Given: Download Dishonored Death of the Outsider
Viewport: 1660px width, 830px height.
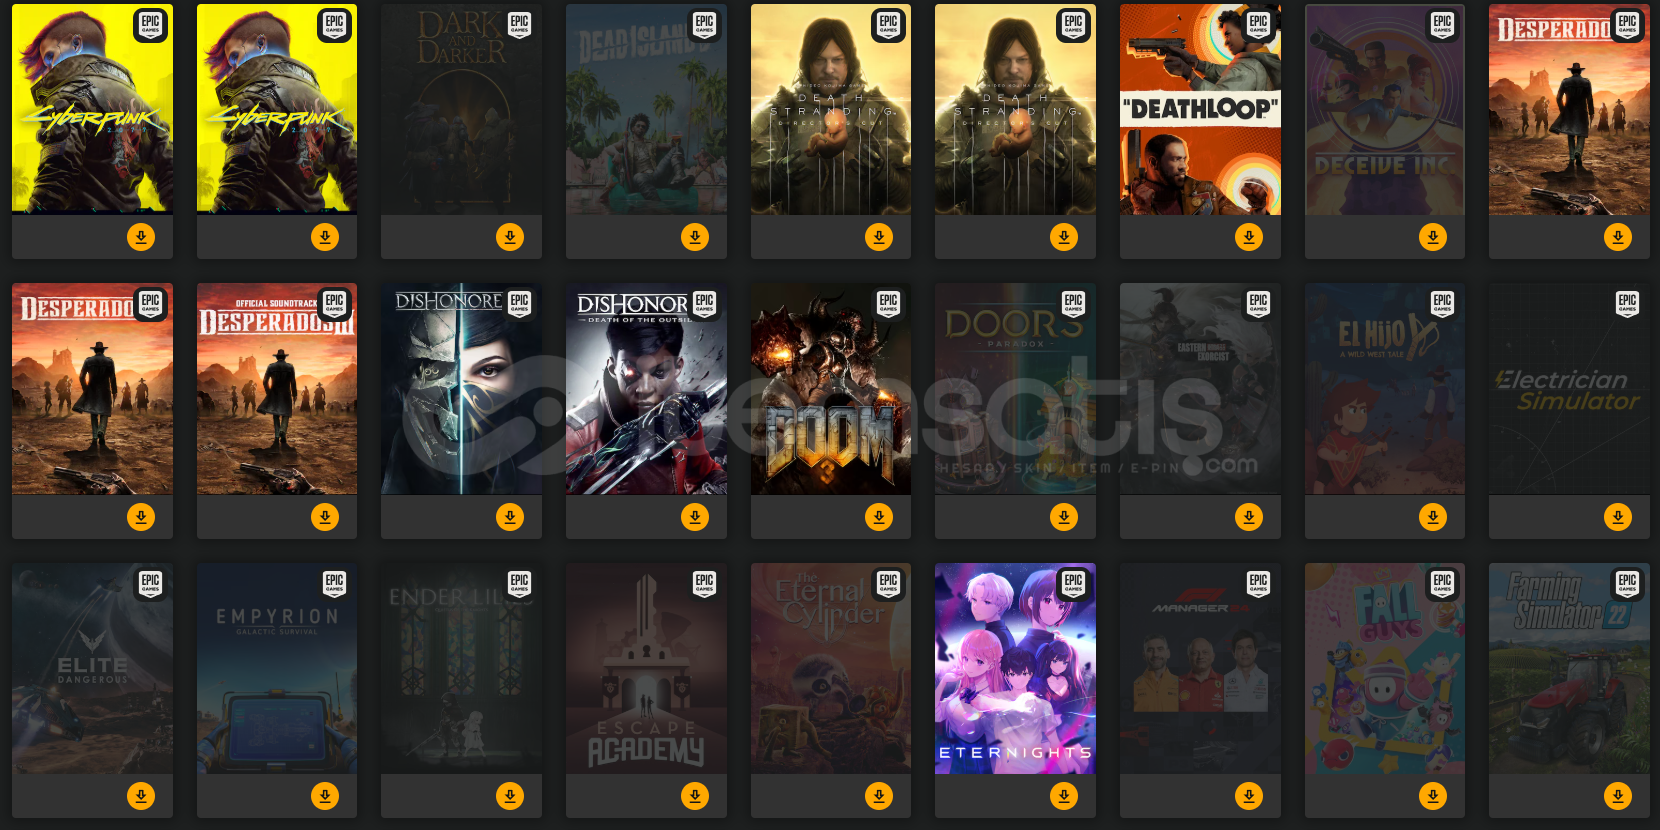Looking at the screenshot, I should 695,517.
